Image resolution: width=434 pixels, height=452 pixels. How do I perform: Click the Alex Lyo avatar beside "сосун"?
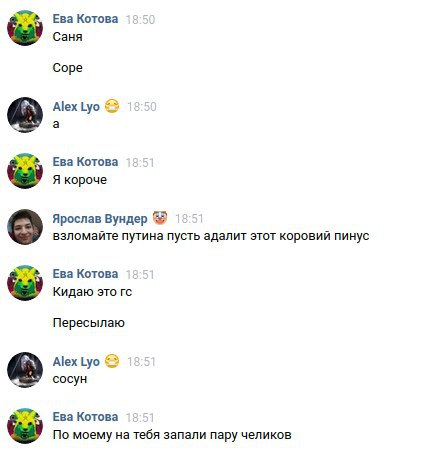(25, 370)
